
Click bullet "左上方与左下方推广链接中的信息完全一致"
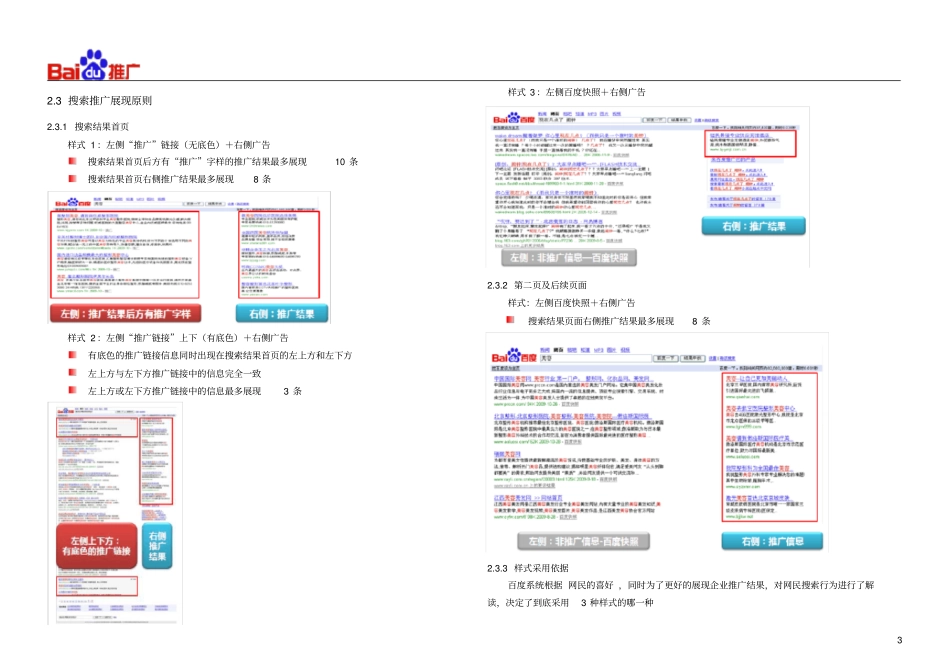[x=174, y=373]
